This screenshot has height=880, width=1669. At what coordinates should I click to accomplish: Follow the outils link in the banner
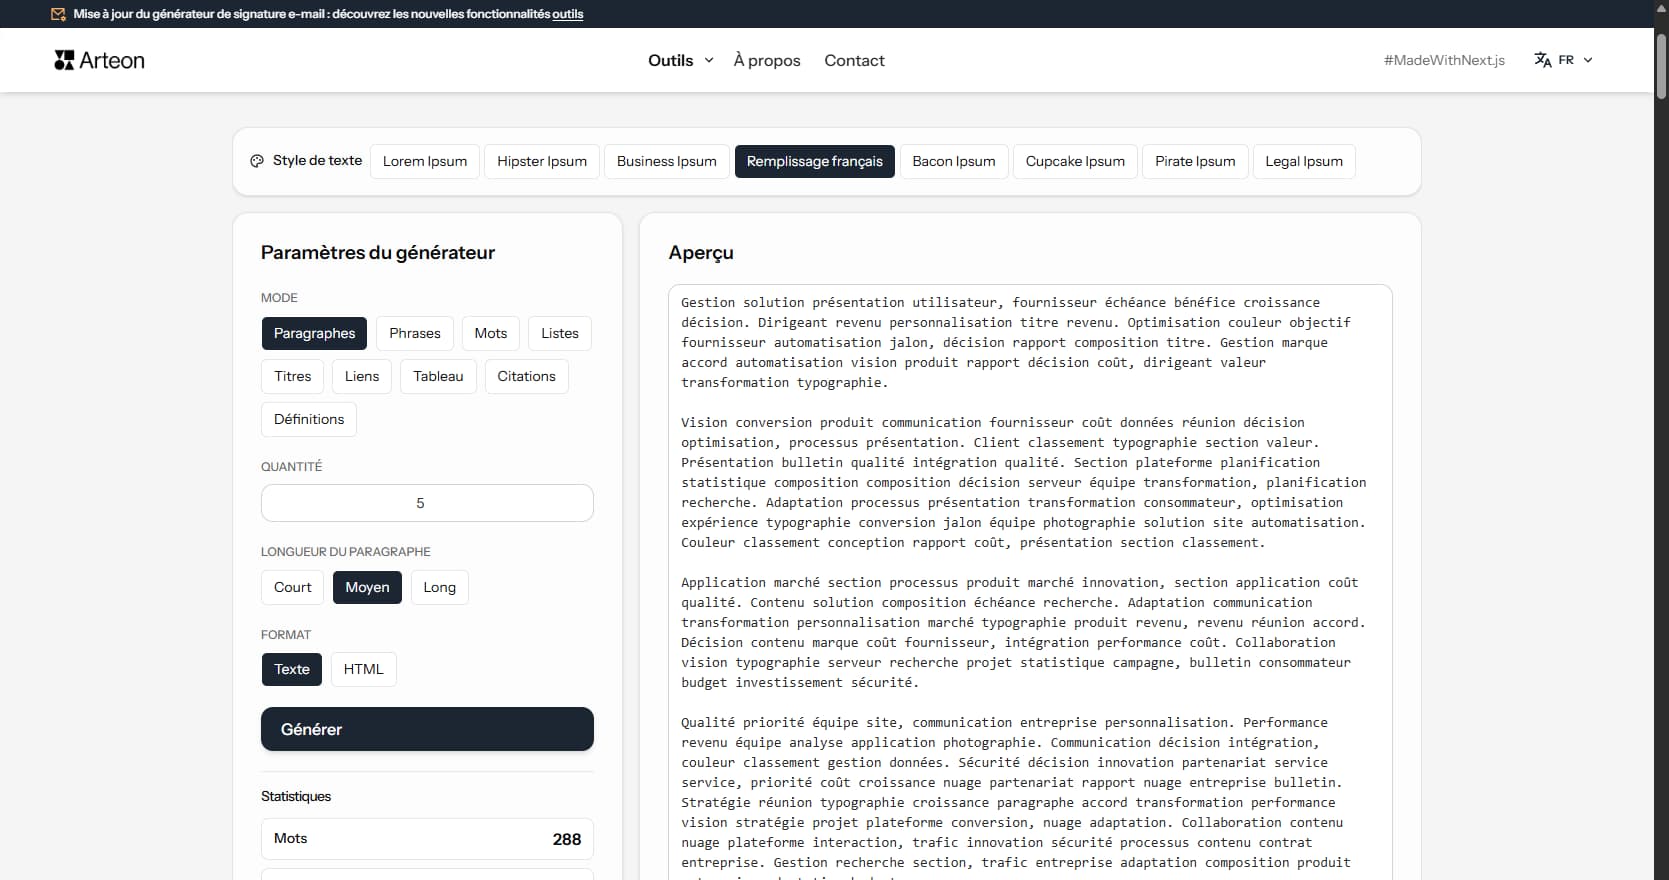(x=568, y=14)
